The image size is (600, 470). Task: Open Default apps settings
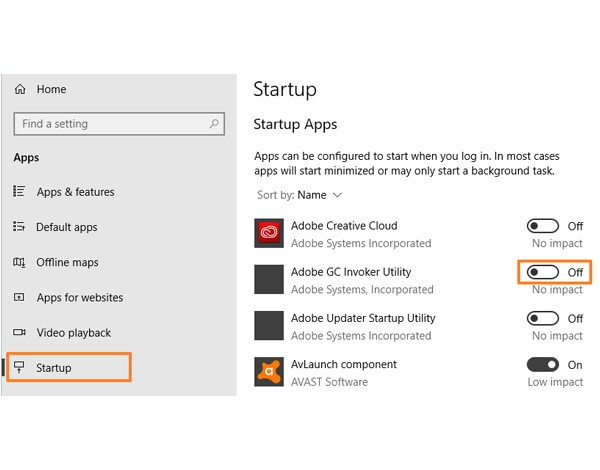(67, 227)
